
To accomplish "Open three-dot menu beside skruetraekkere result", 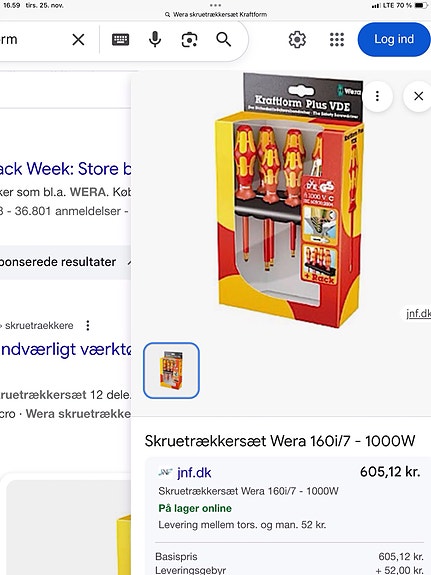I will (x=88, y=325).
